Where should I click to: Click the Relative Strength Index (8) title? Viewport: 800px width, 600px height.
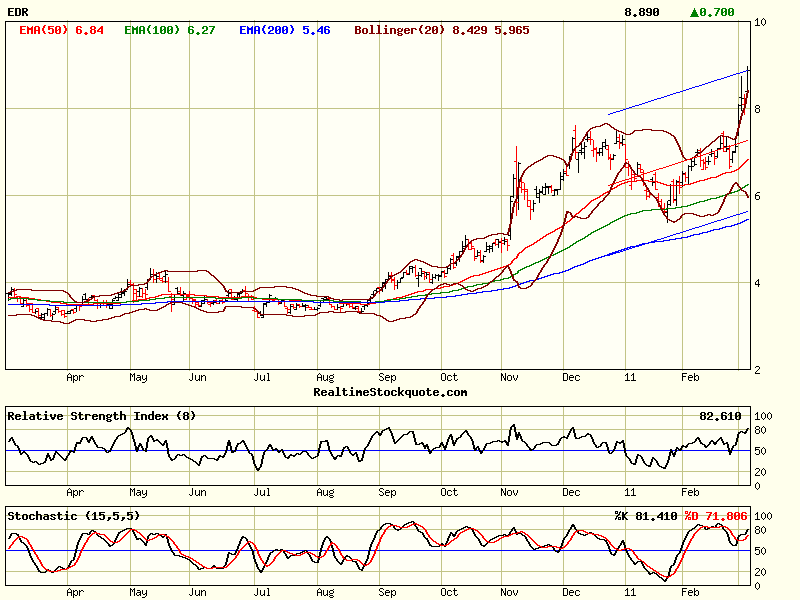(102, 416)
